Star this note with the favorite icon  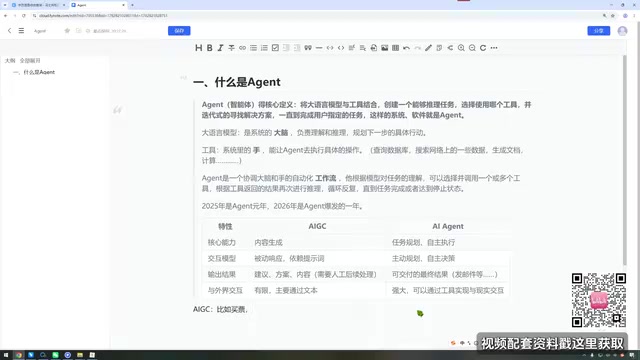click(67, 31)
